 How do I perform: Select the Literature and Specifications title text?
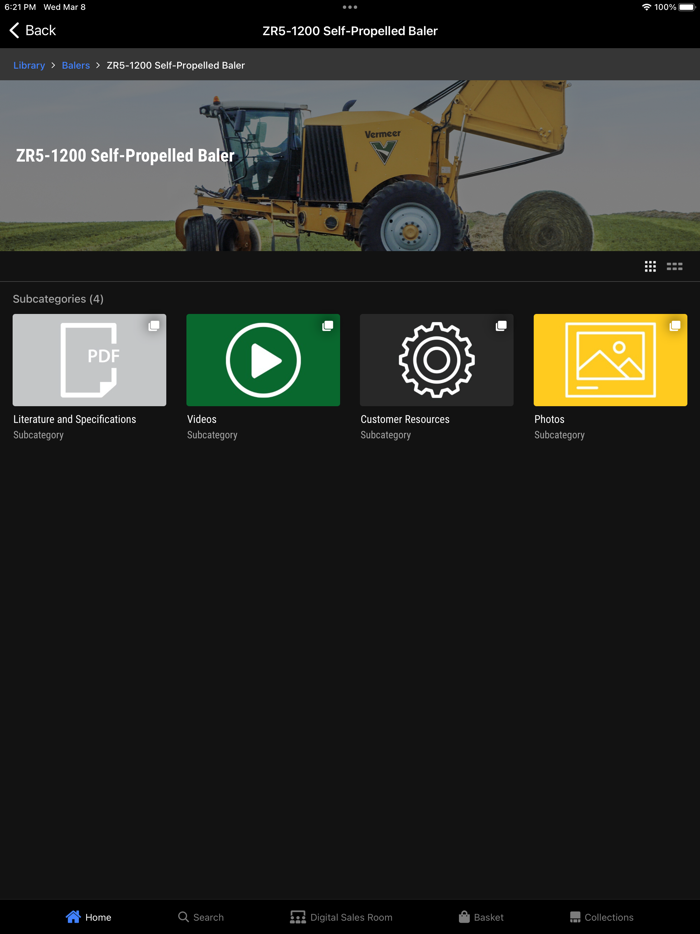74,419
